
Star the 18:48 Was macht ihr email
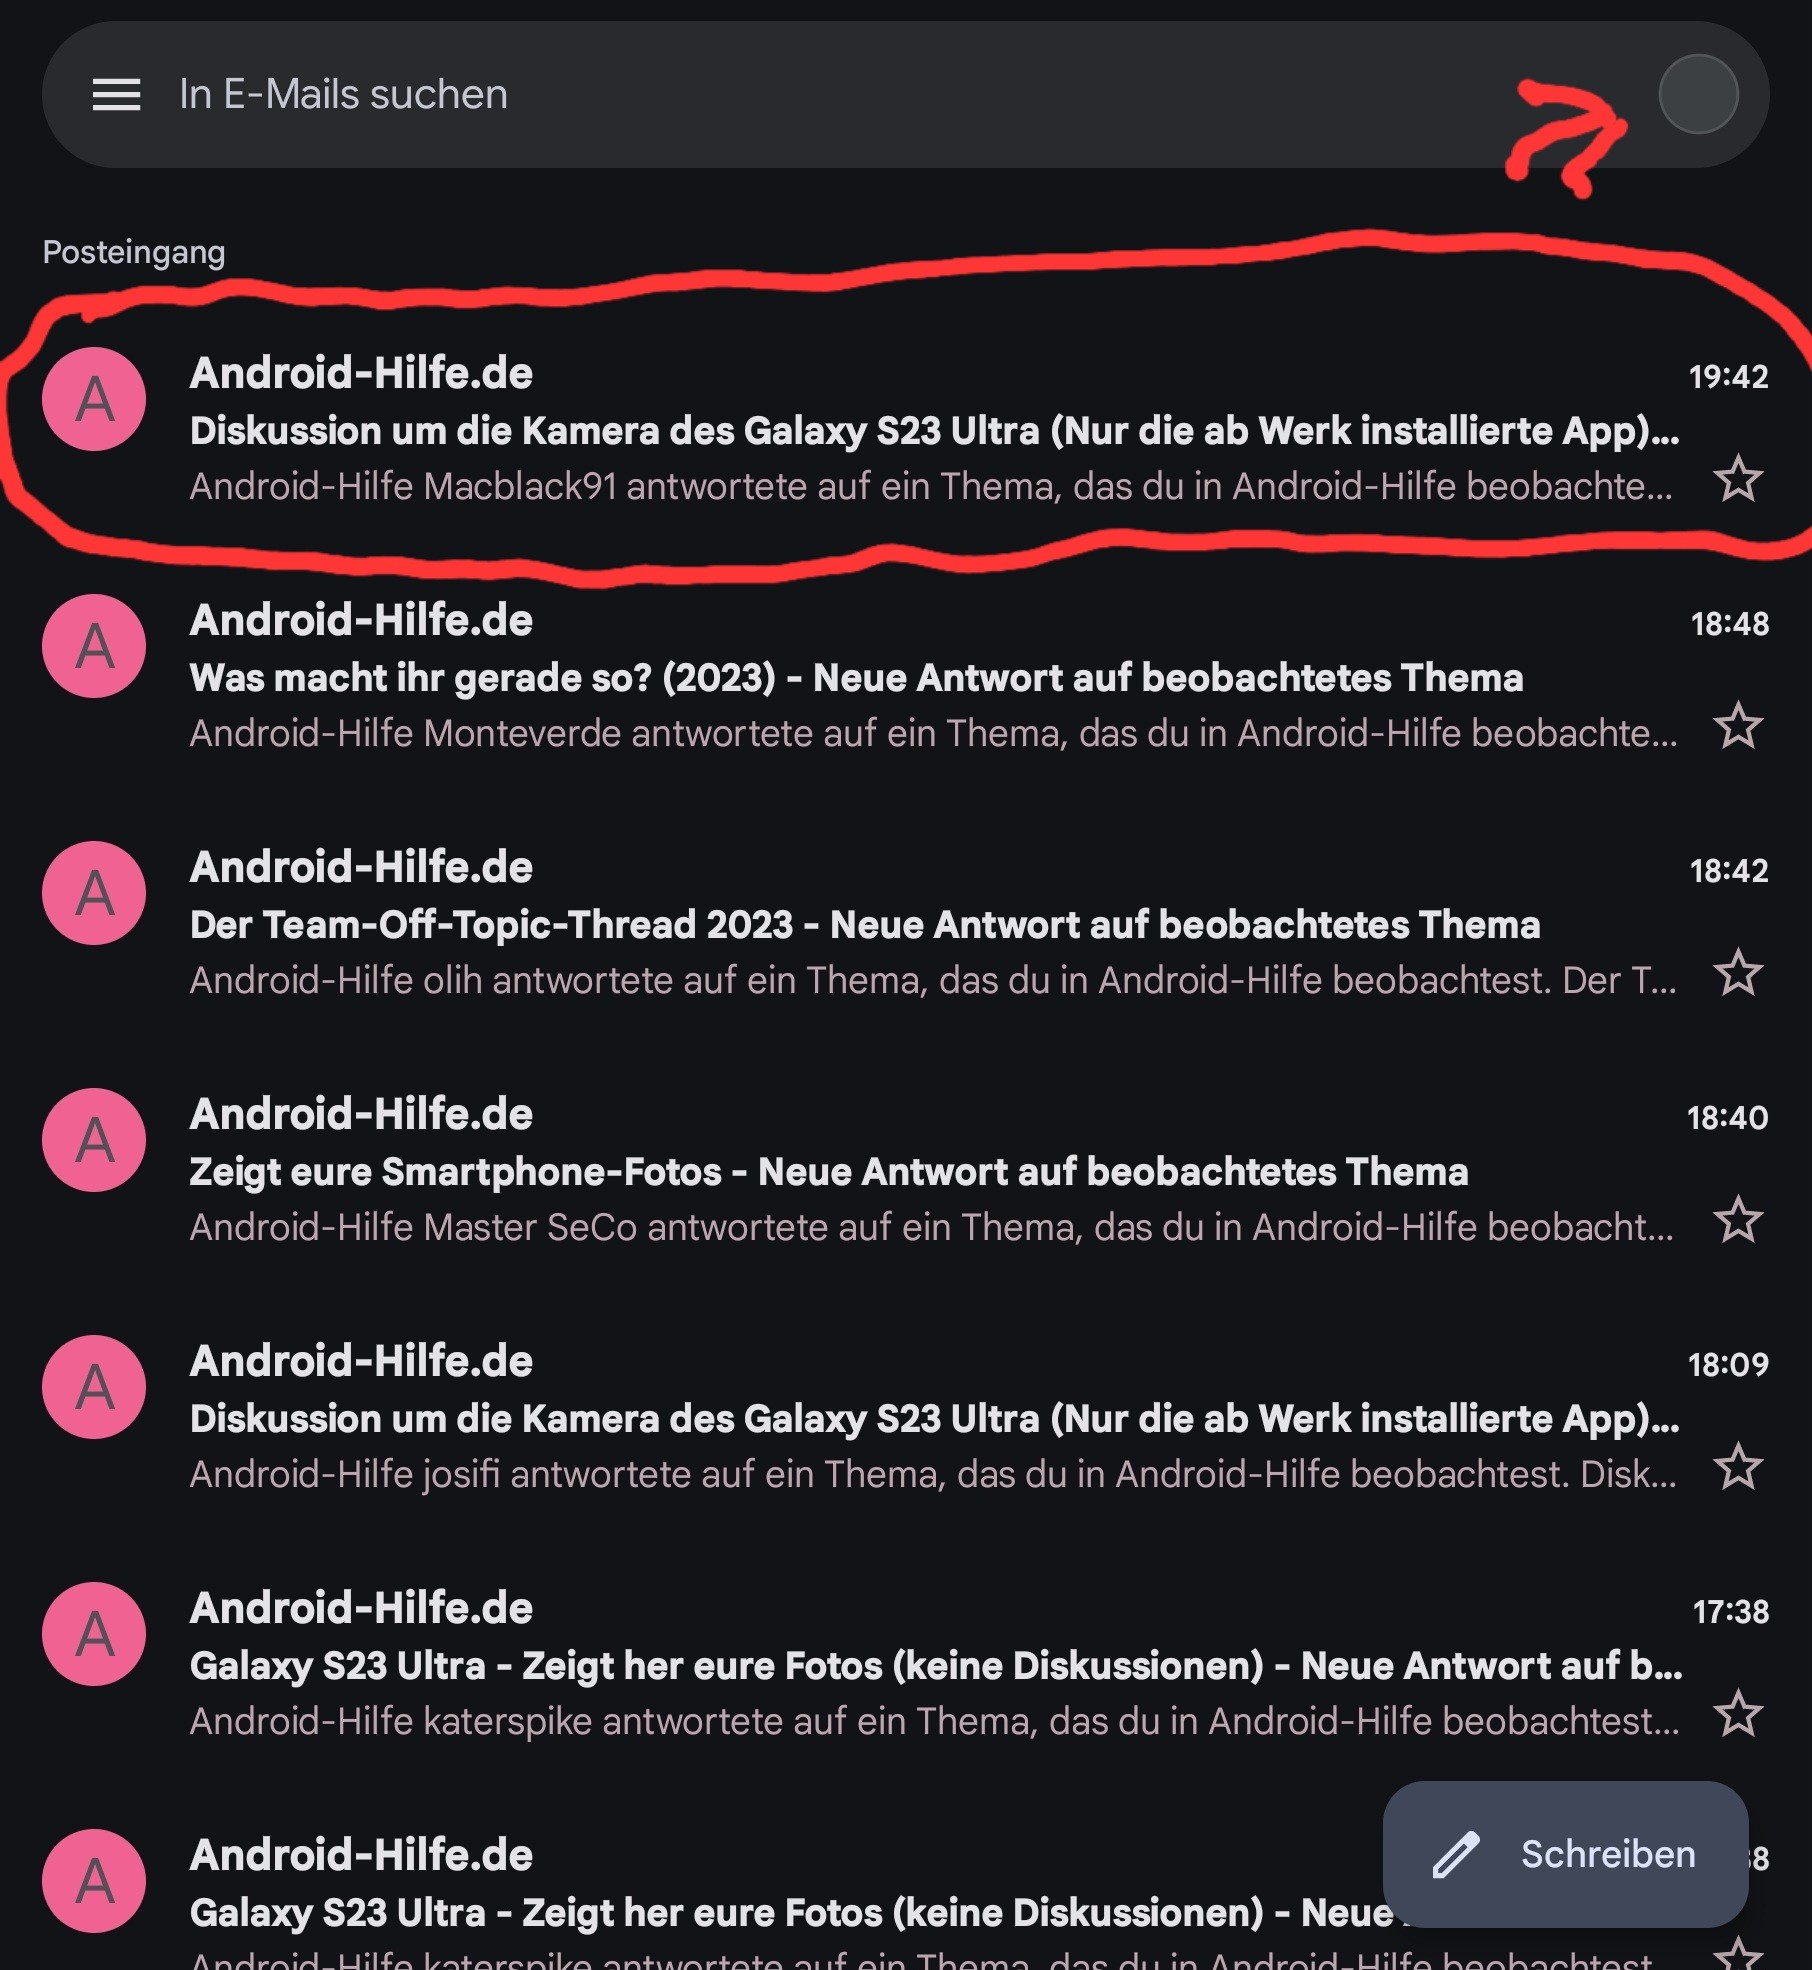pyautogui.click(x=1738, y=726)
